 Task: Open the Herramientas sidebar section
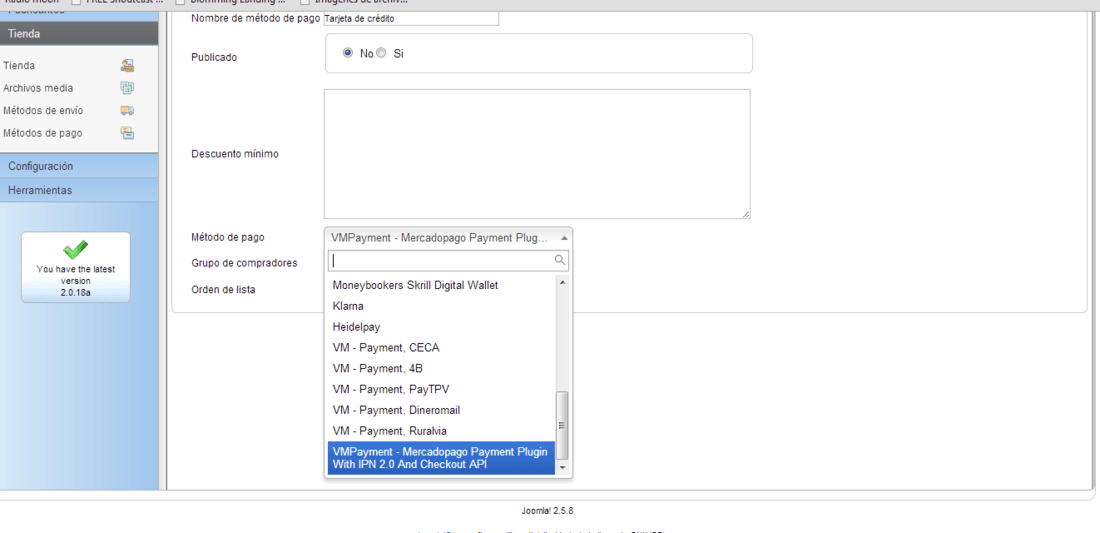(79, 190)
